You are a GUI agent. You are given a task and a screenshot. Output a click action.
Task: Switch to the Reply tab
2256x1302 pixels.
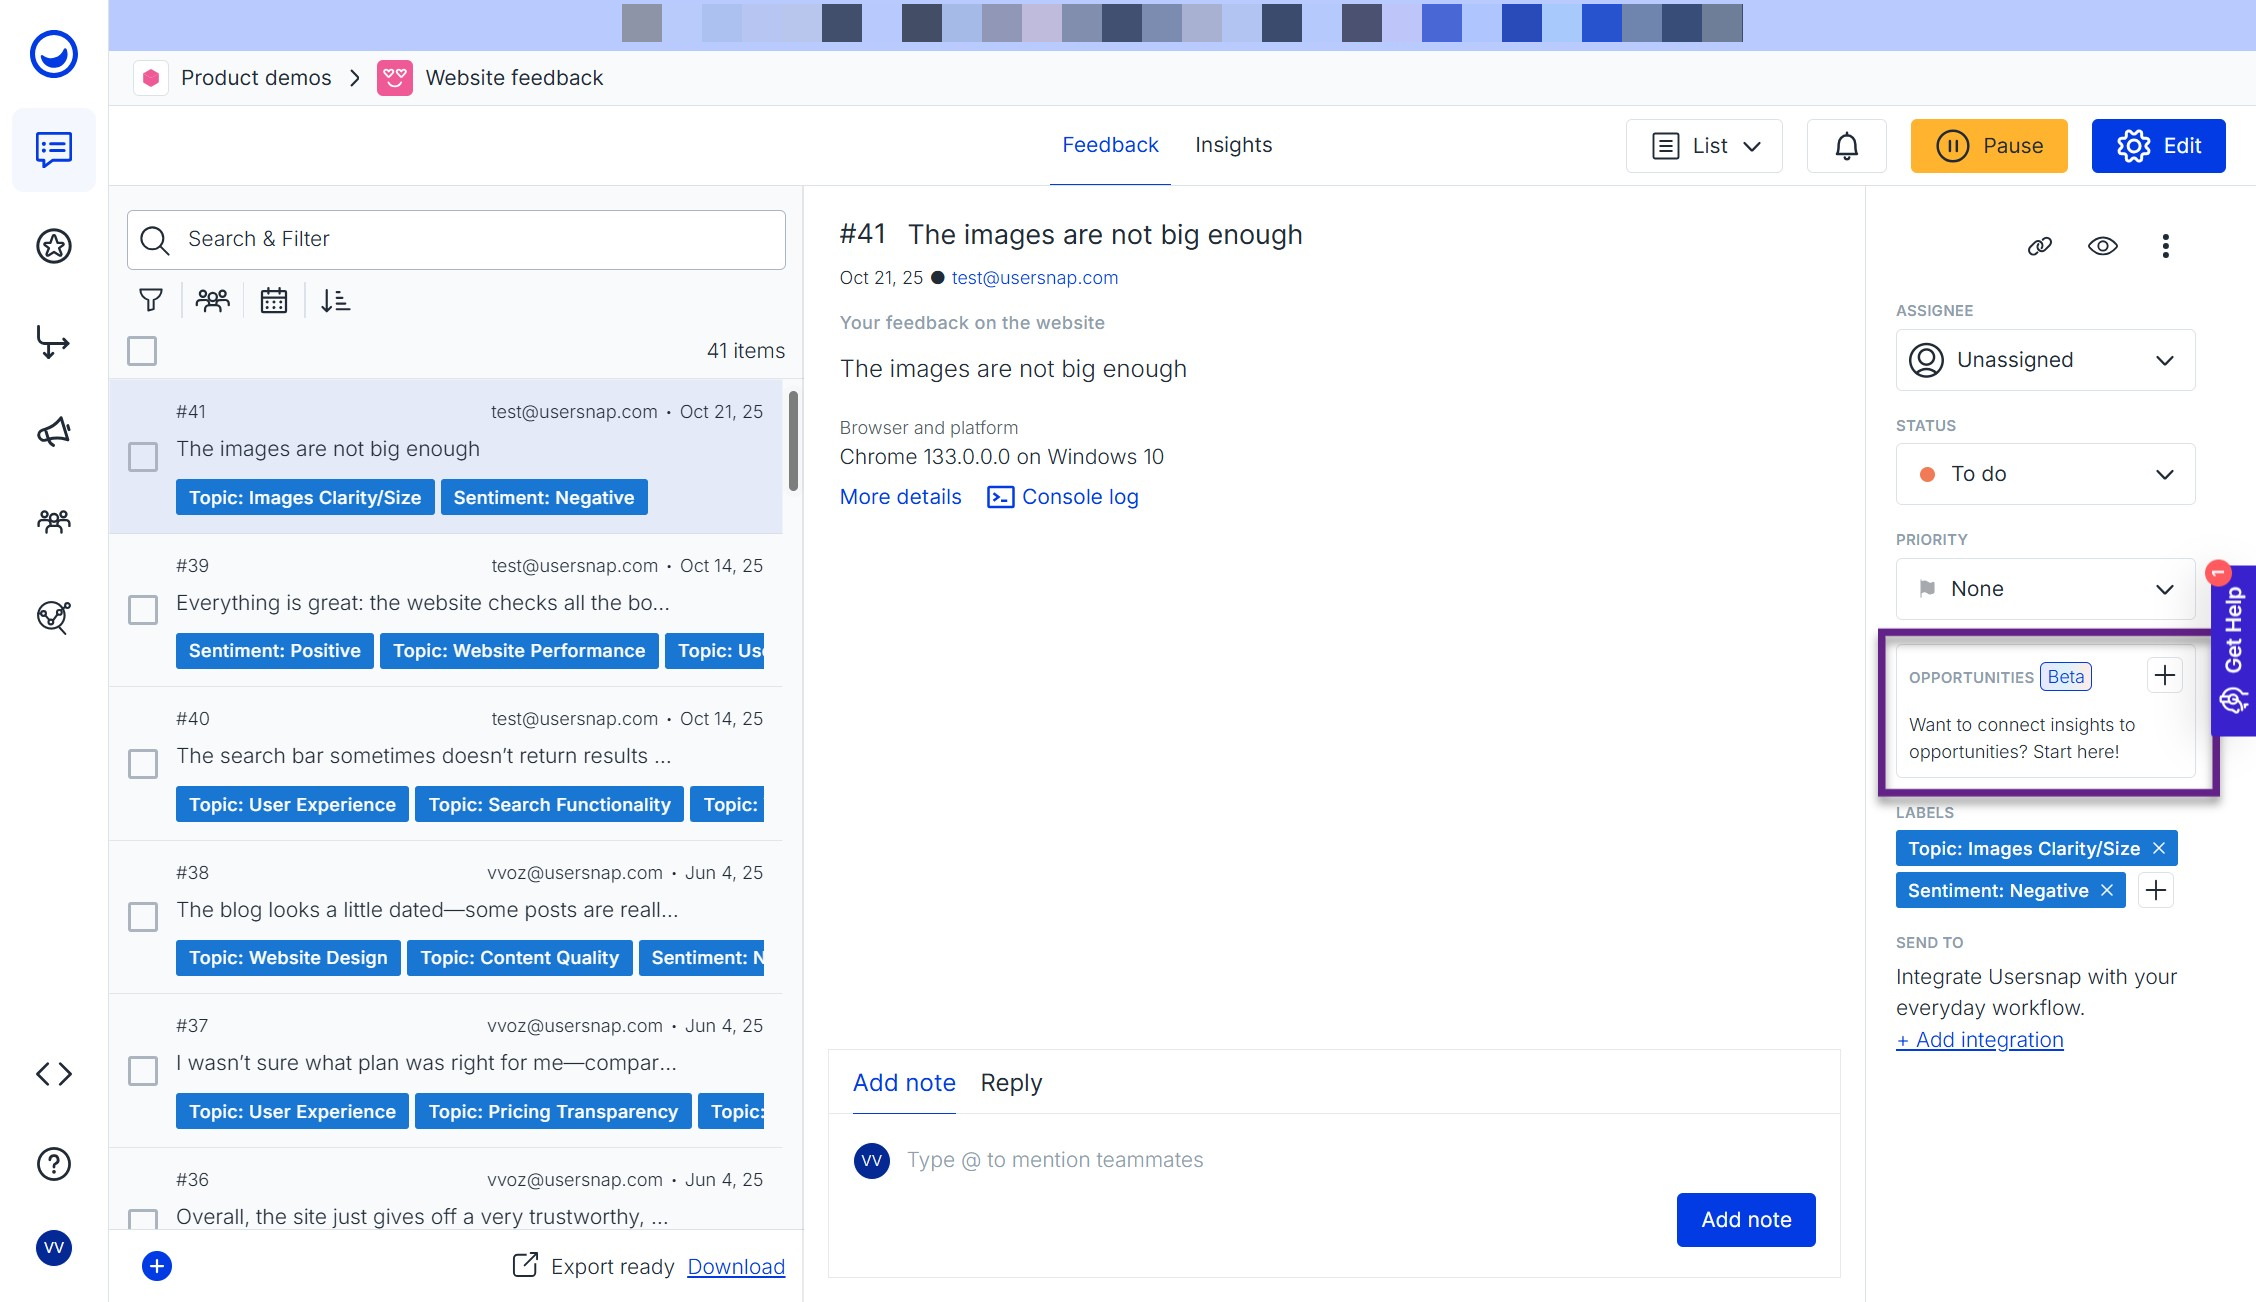pos(1011,1083)
